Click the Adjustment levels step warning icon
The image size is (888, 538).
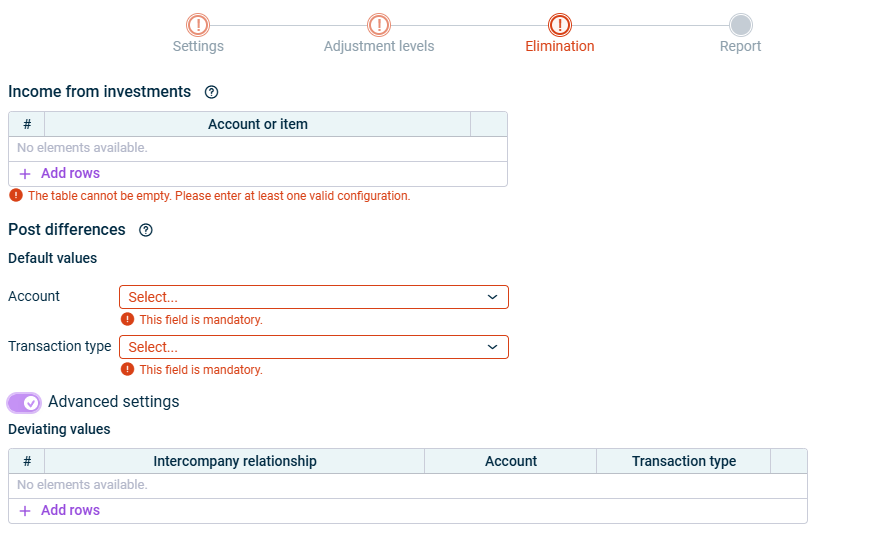pos(379,25)
